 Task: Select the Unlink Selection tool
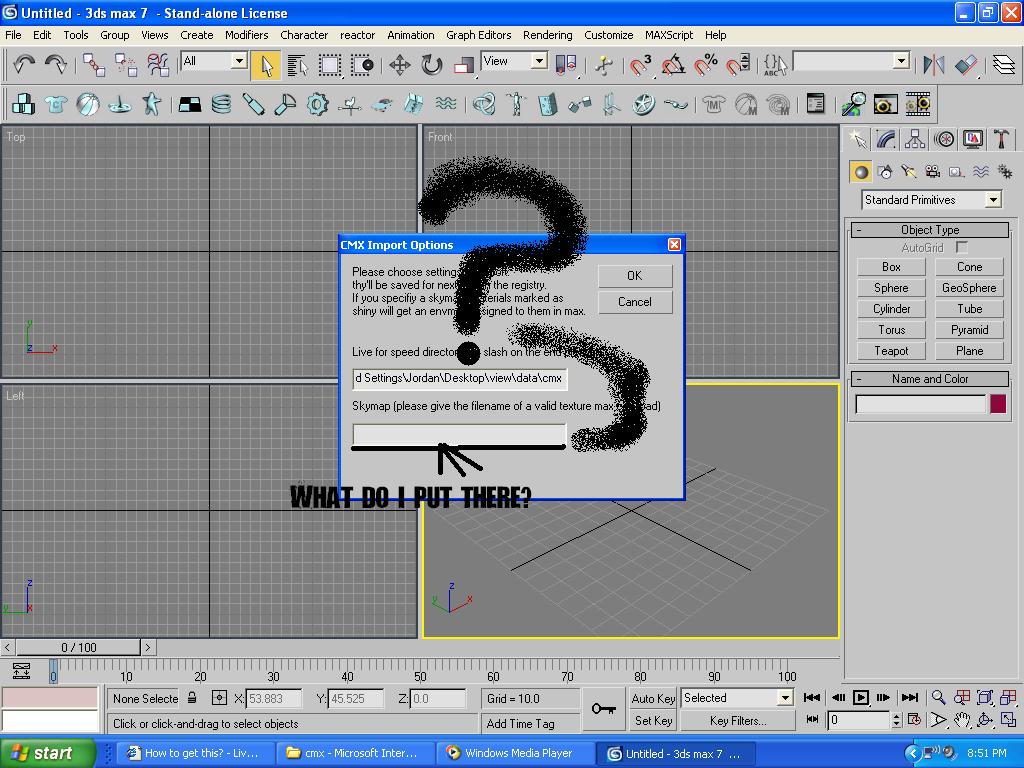pos(125,65)
